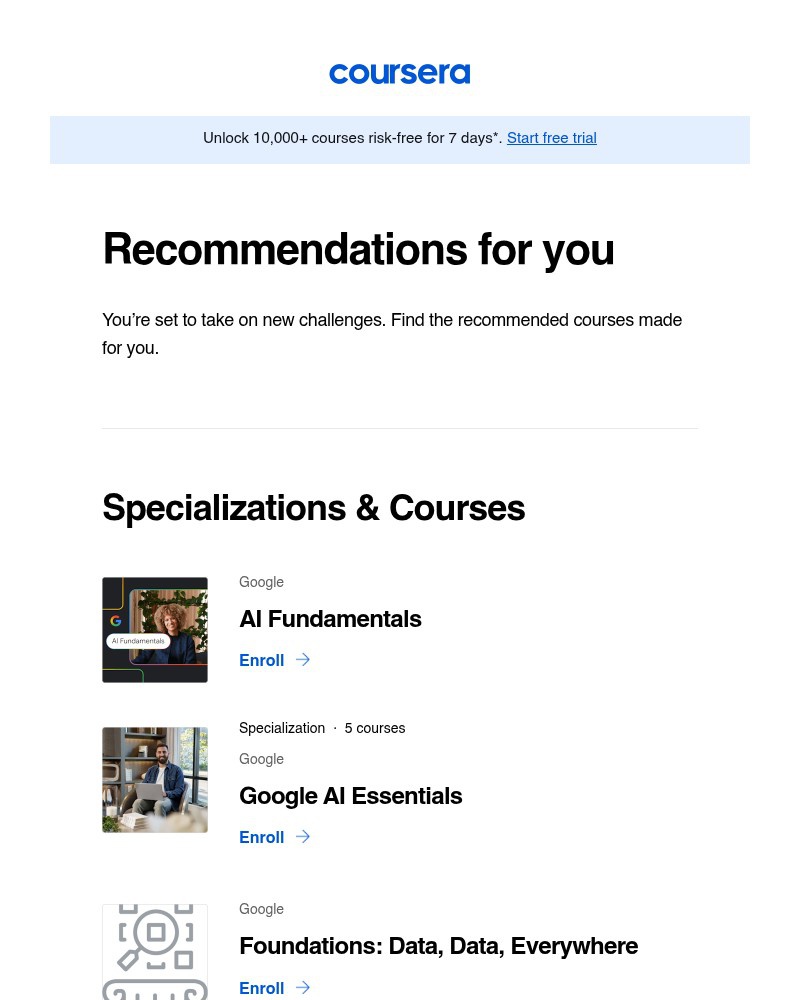The height and width of the screenshot is (1000, 800).
Task: Click the Google provider label above AI Fundamentals
Action: click(x=261, y=582)
